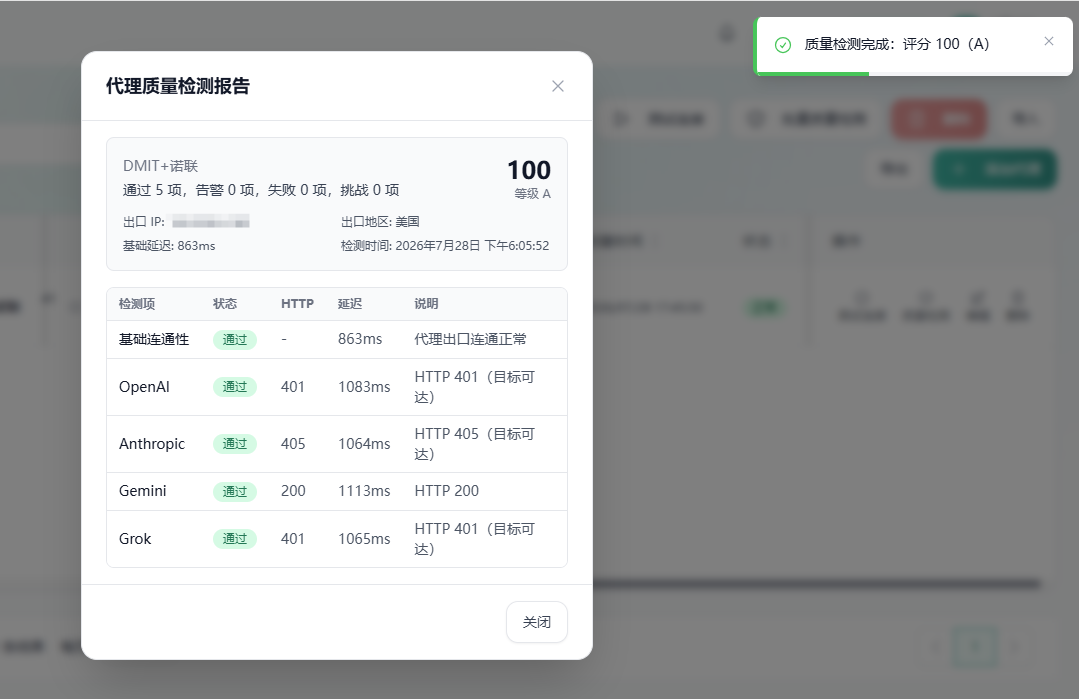
Task: Click the 1083ms latency in OpenAI row
Action: [x=364, y=387]
